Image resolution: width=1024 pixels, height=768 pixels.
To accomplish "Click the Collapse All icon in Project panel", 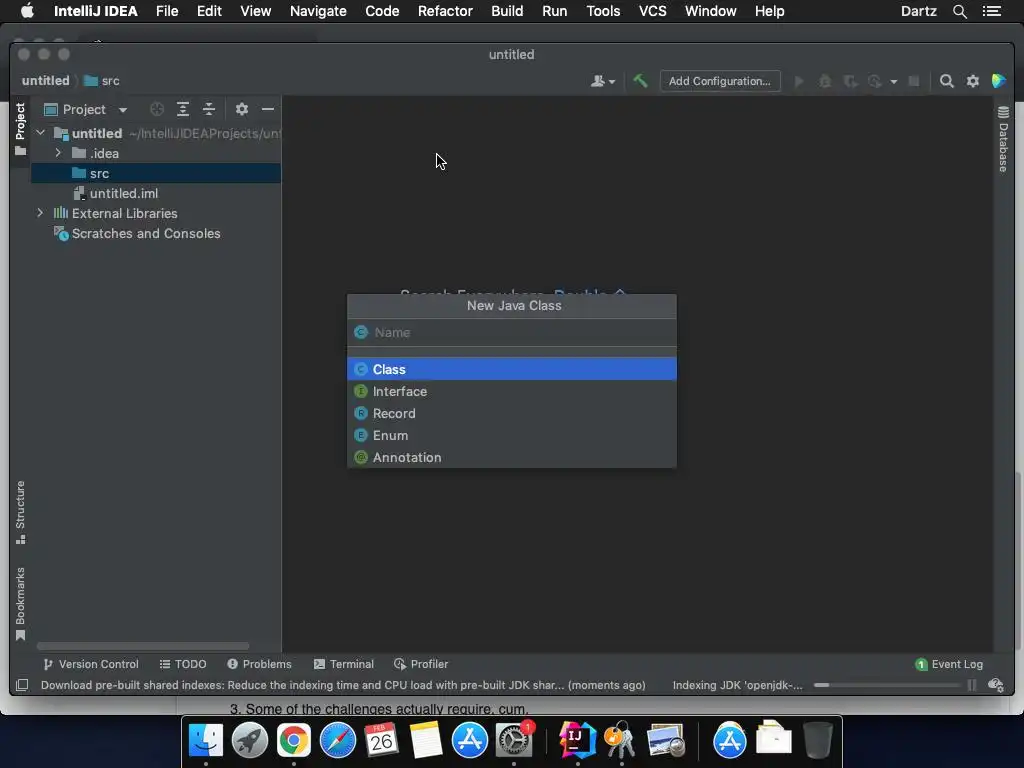I will (x=209, y=109).
